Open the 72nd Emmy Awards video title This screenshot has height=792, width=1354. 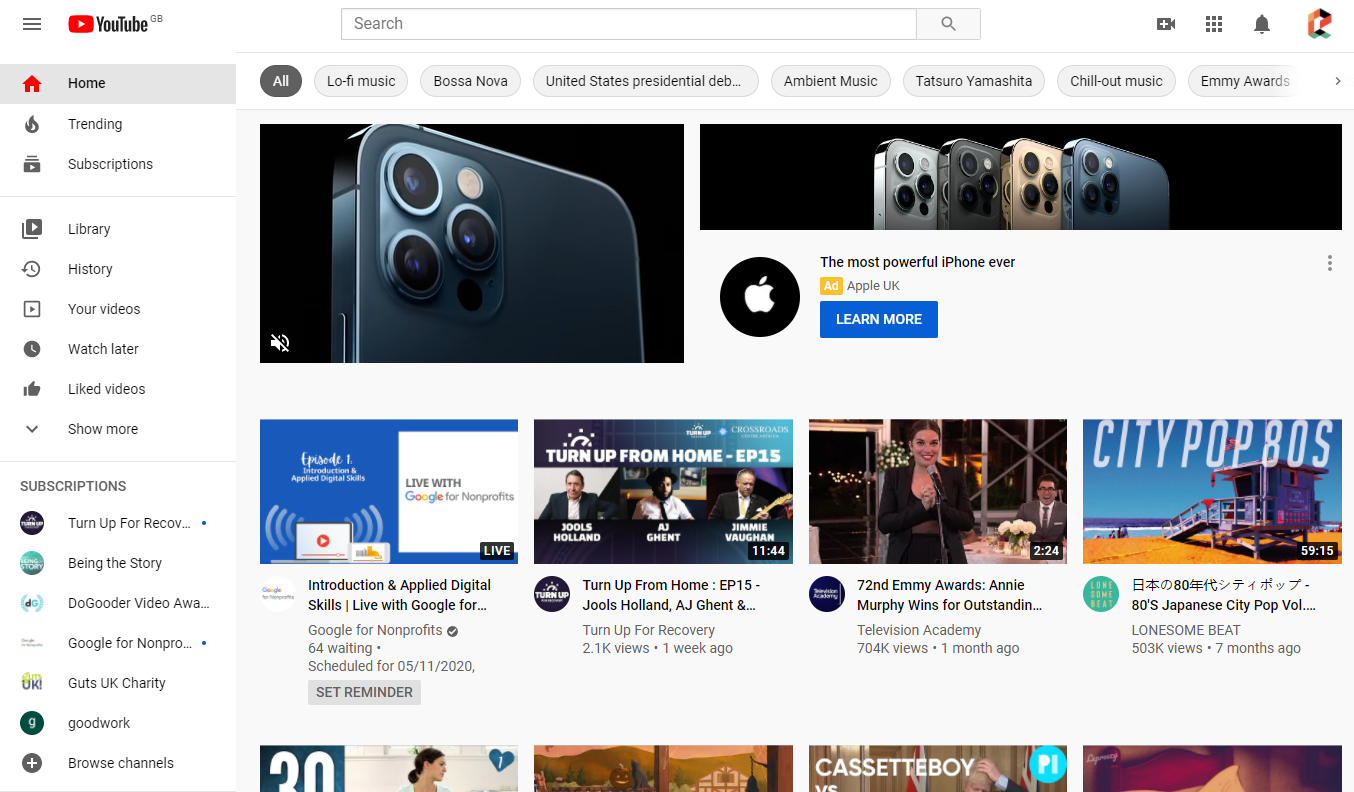coord(950,595)
